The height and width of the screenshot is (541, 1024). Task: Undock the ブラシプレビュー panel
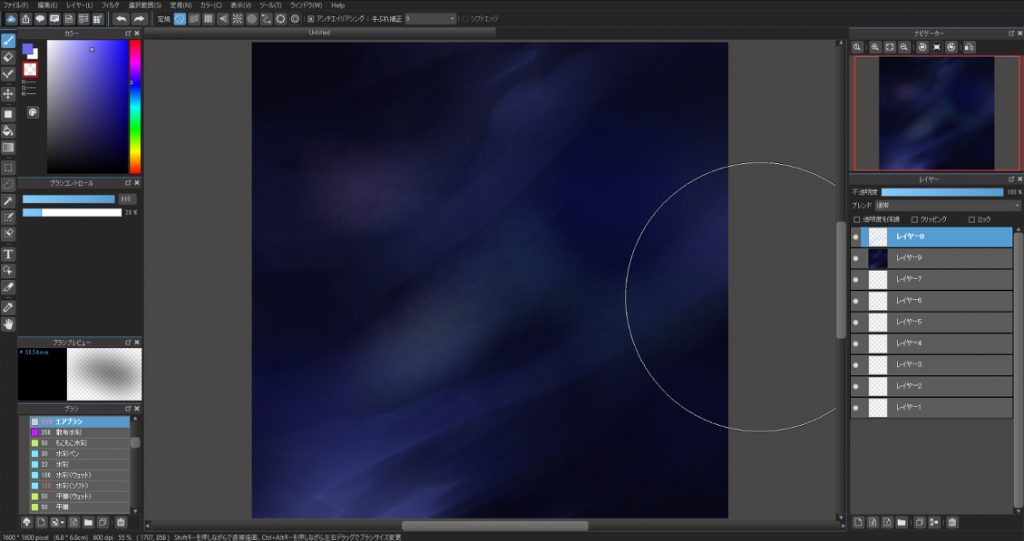point(128,342)
